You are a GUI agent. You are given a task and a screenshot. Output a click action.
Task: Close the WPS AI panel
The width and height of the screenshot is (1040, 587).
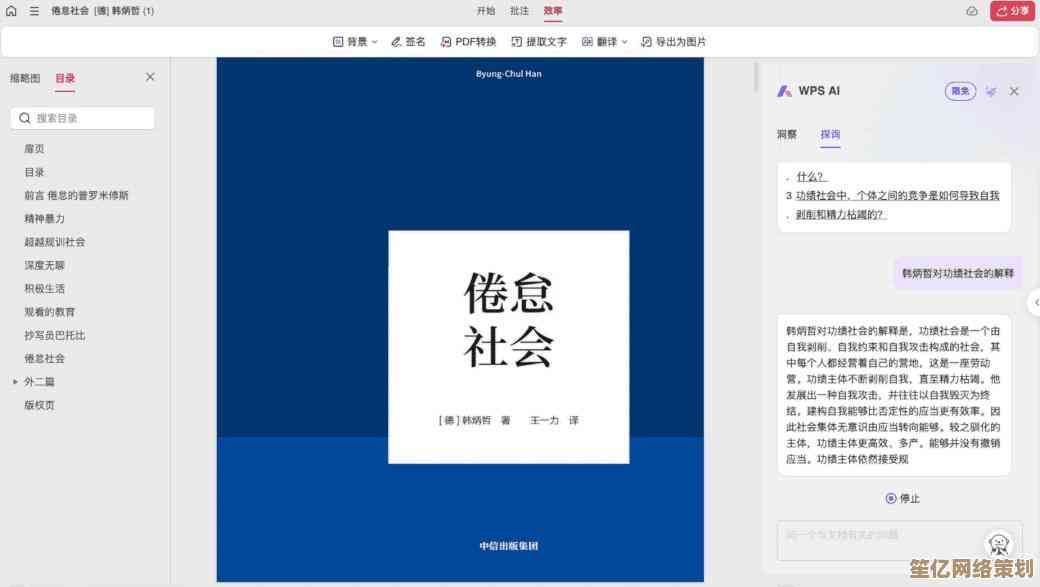click(x=1014, y=91)
